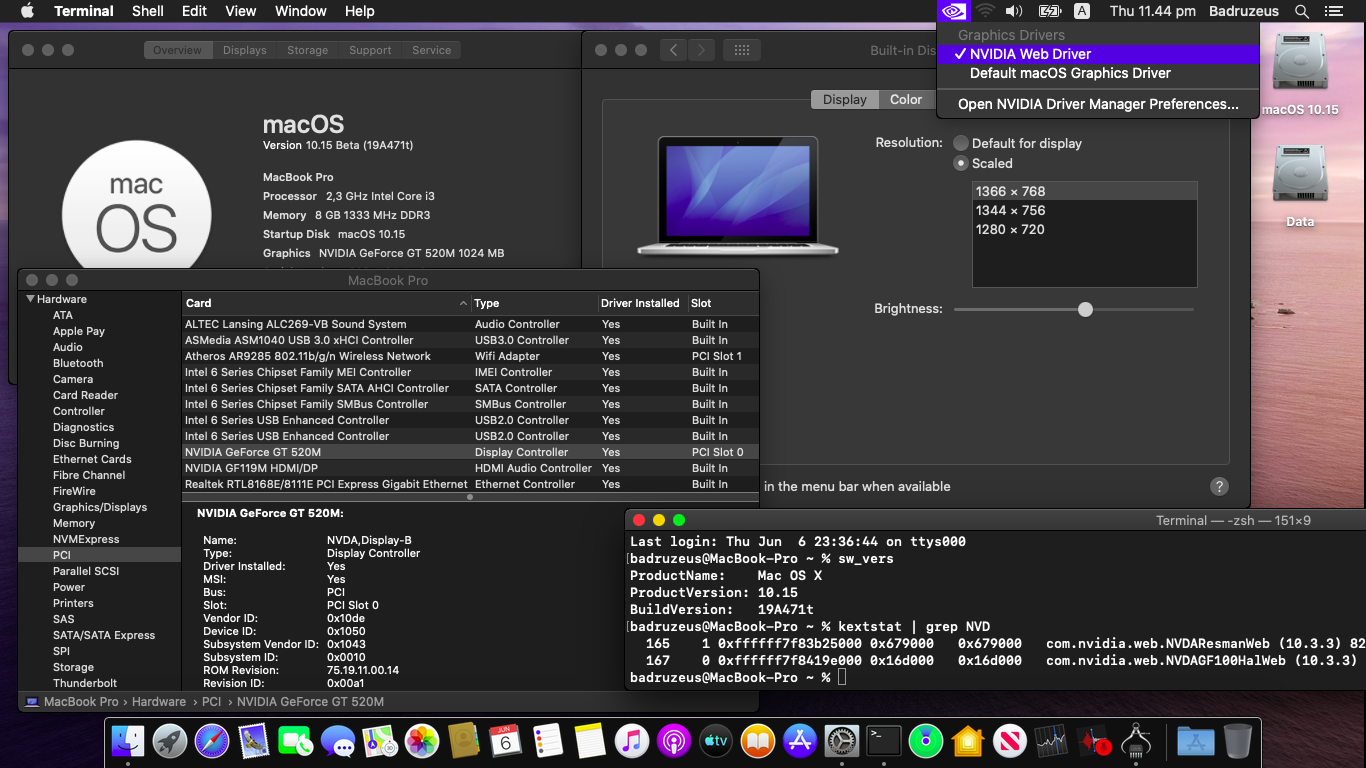Open Safari from the dock
This screenshot has height=768, width=1366.
[212, 741]
